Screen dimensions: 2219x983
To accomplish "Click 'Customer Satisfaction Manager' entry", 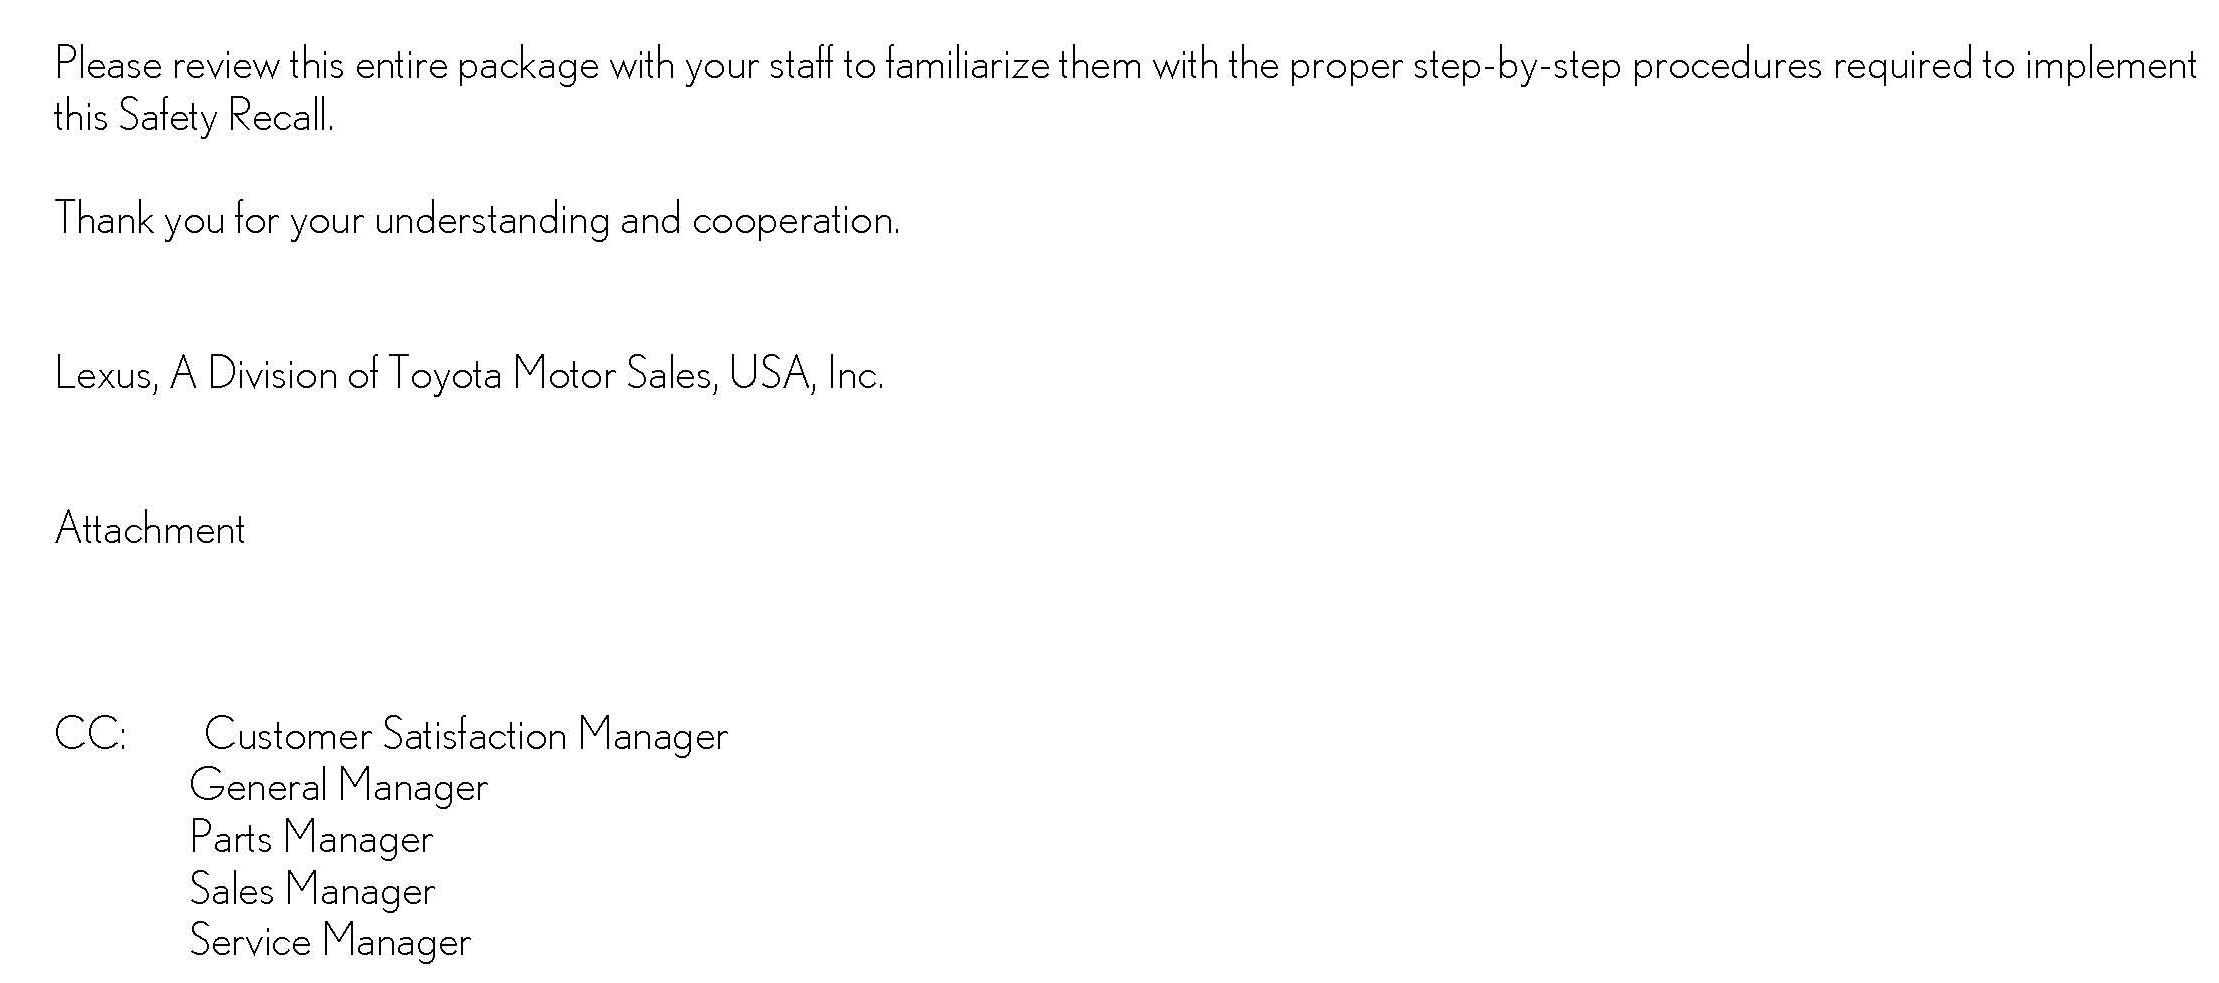I will pos(466,736).
